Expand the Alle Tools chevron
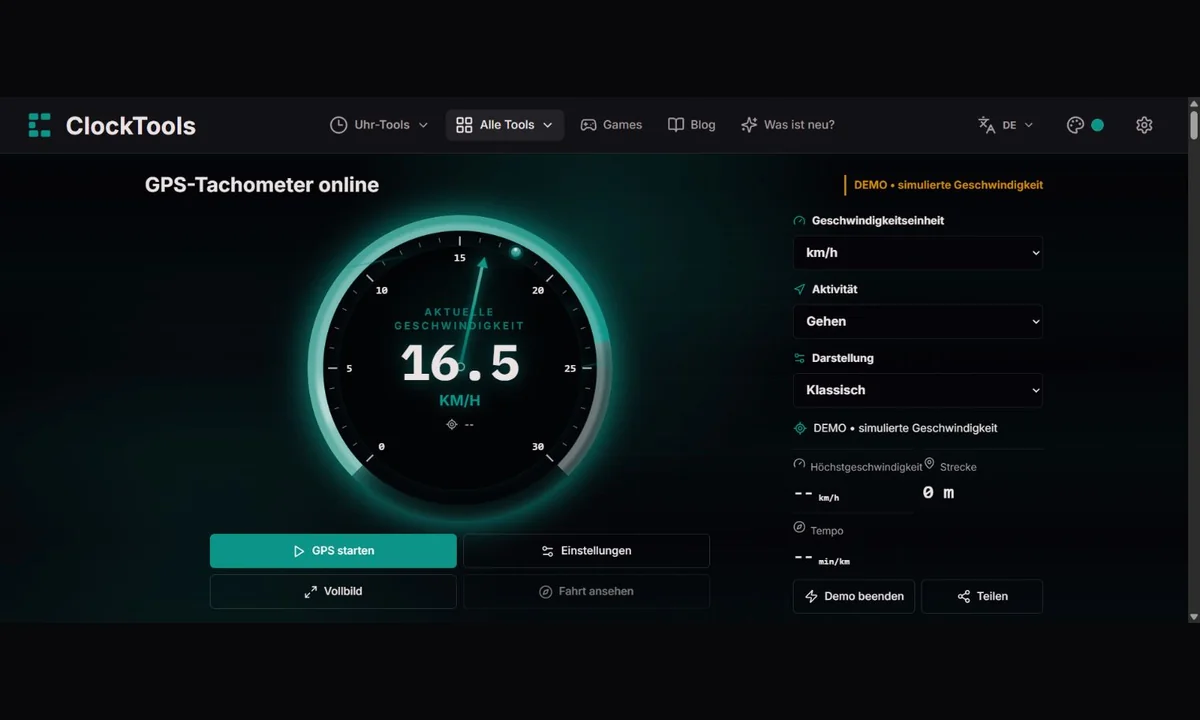The image size is (1200, 720). coord(548,125)
